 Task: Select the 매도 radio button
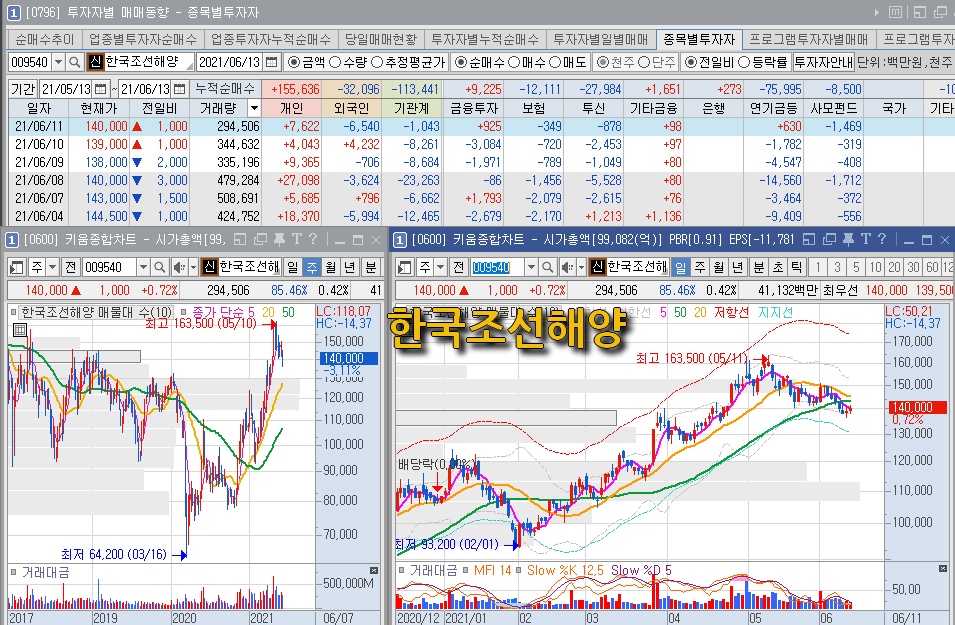point(555,62)
